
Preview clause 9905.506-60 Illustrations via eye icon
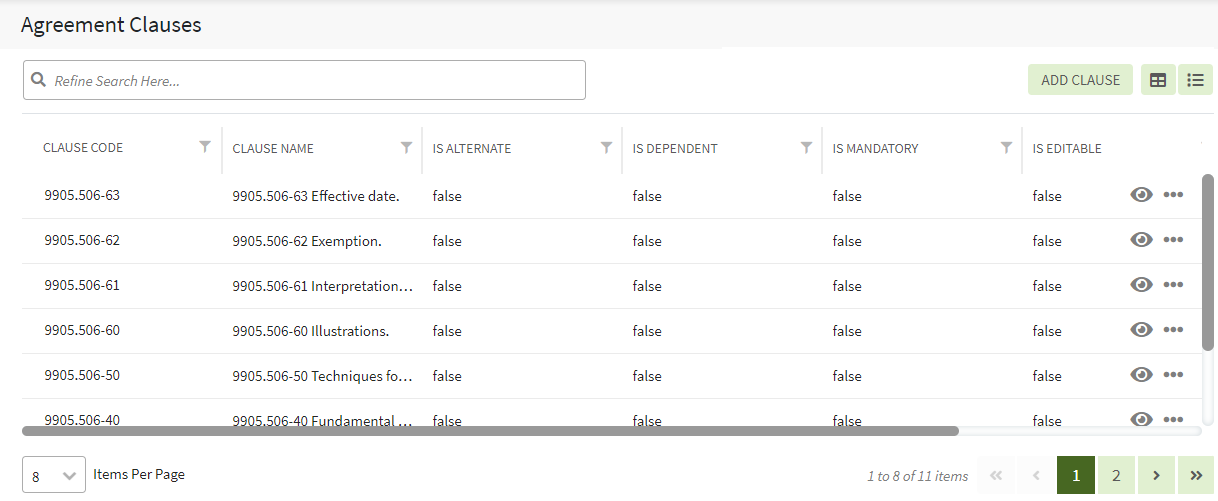[1141, 330]
